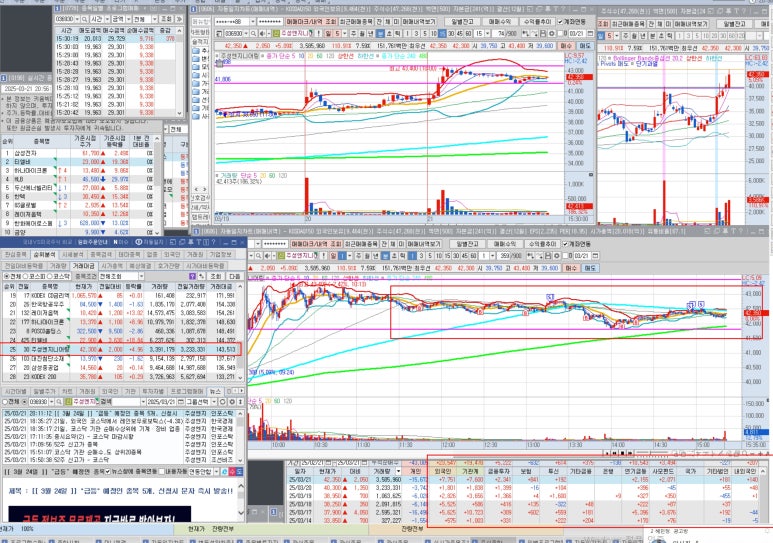Toggle the 계좌연동 checkbox in bottom chart window

pyautogui.click(x=564, y=244)
